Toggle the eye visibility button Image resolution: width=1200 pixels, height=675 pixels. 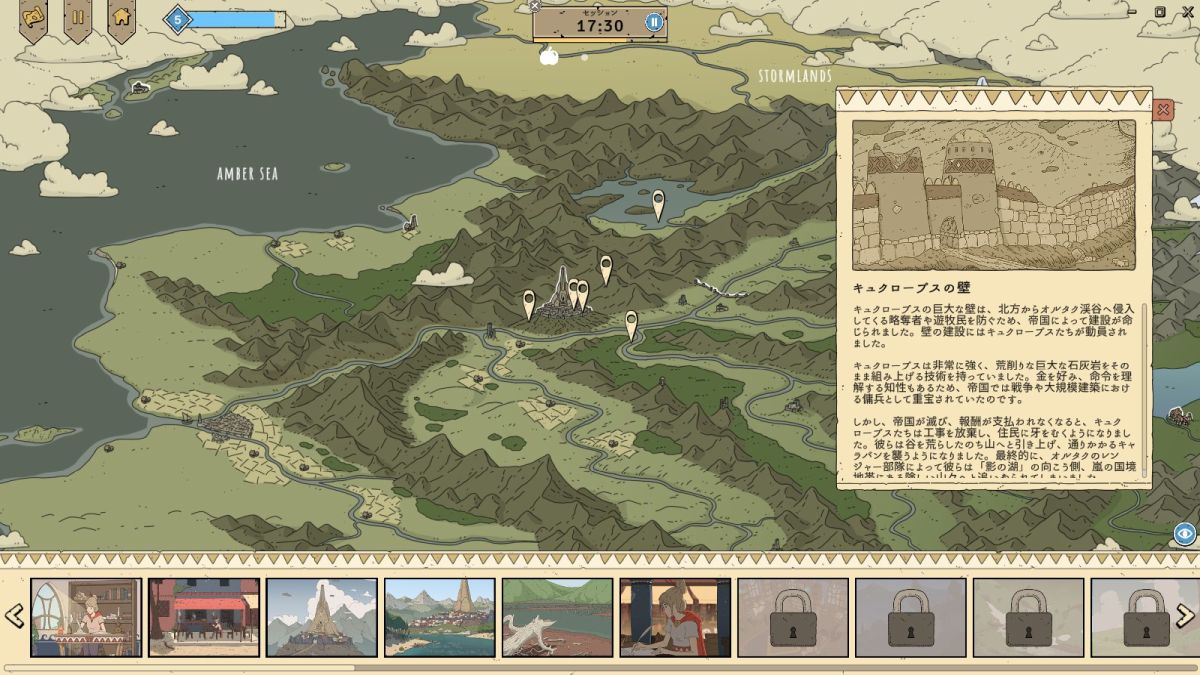coord(1184,533)
